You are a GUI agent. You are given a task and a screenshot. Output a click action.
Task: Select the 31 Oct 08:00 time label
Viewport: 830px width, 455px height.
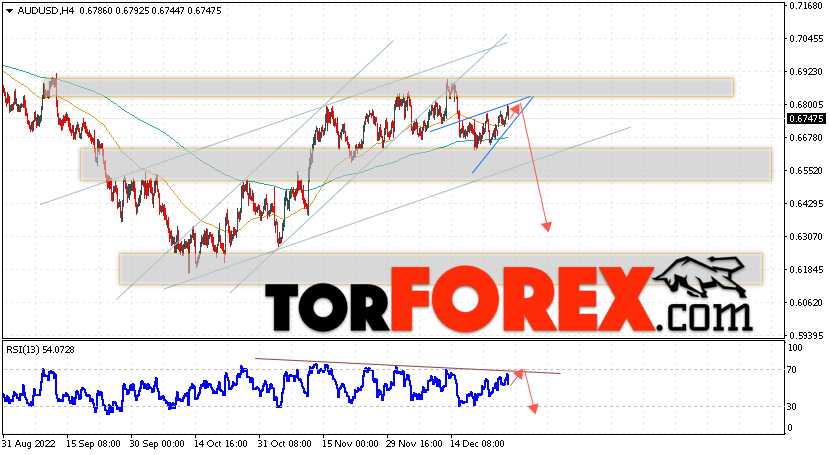(x=285, y=443)
